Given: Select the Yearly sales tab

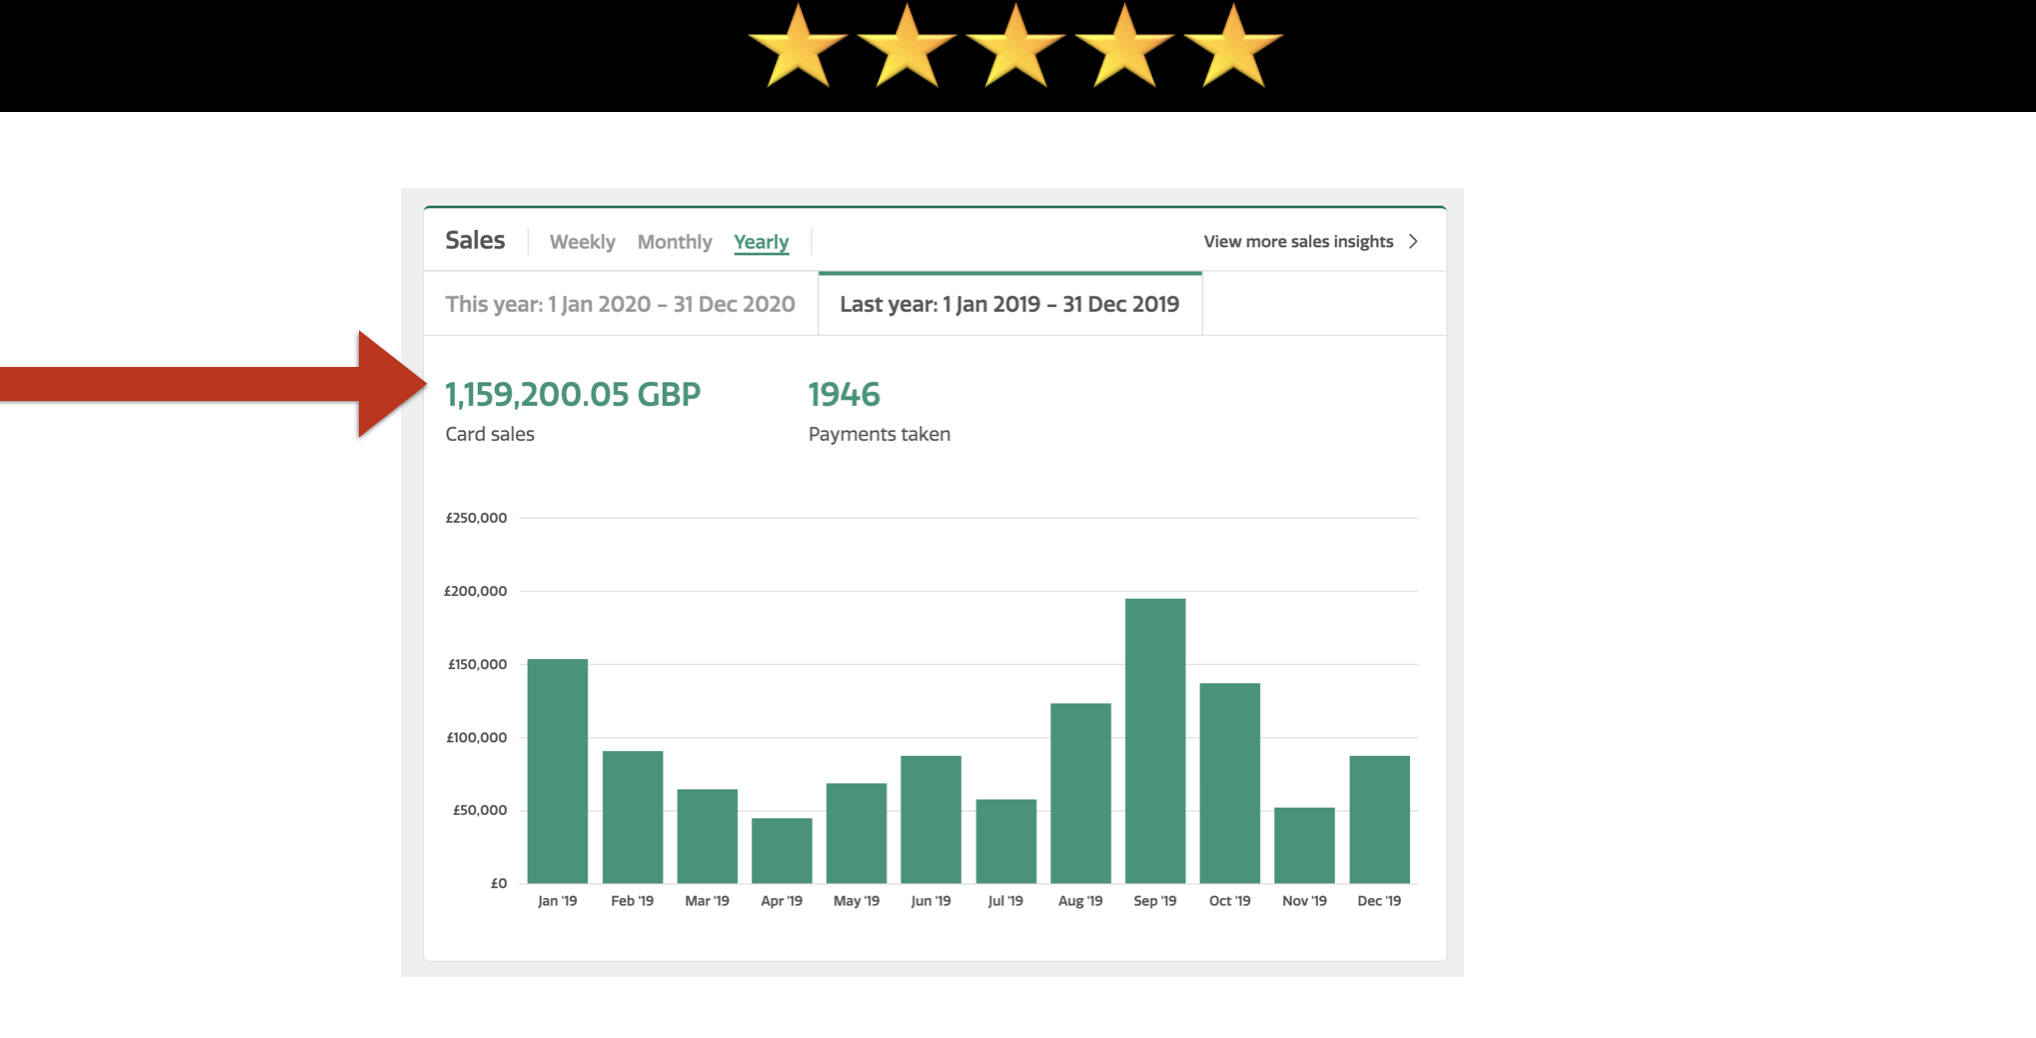Looking at the screenshot, I should pyautogui.click(x=761, y=242).
